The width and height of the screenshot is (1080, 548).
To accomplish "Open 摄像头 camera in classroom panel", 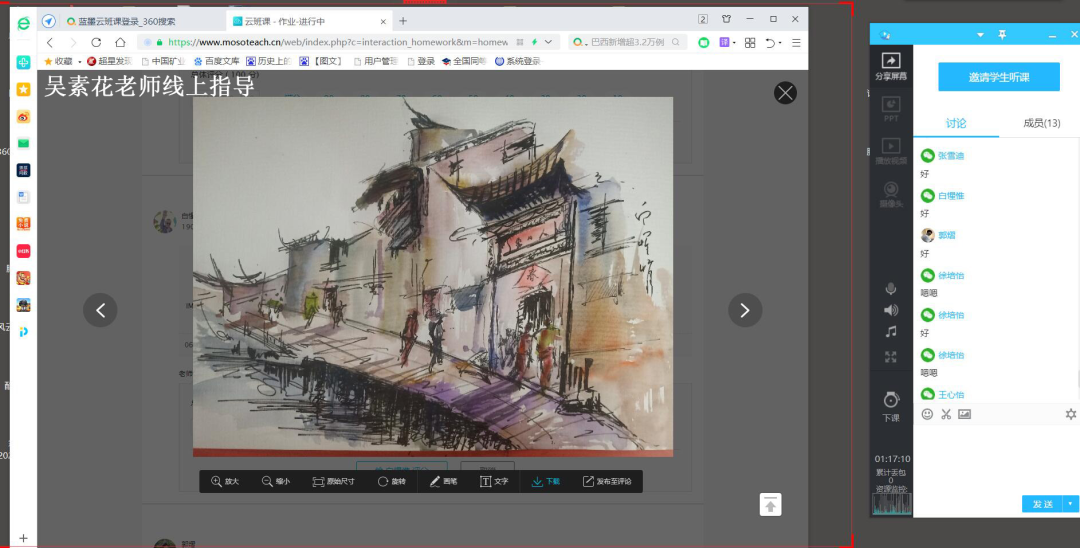I will pos(891,194).
